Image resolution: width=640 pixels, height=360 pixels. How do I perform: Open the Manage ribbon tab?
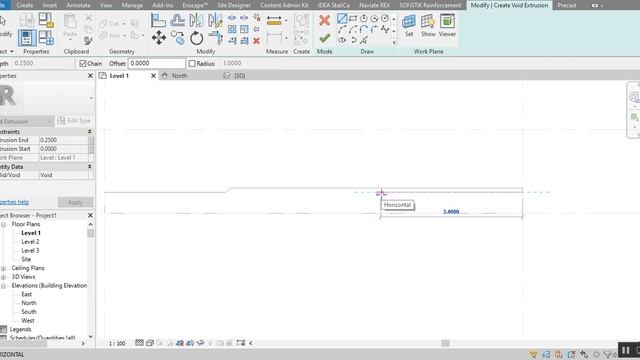[132, 5]
